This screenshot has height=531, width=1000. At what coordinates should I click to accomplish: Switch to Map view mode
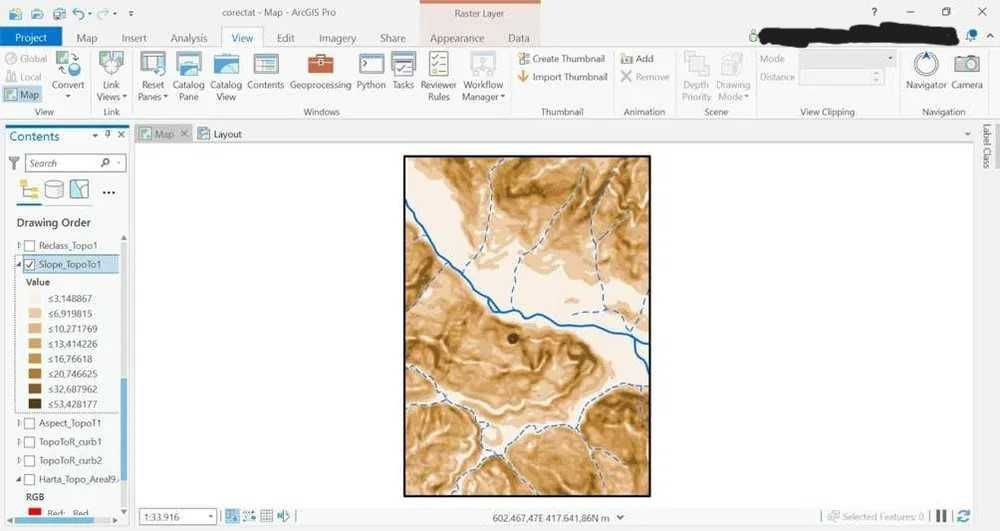(22, 94)
